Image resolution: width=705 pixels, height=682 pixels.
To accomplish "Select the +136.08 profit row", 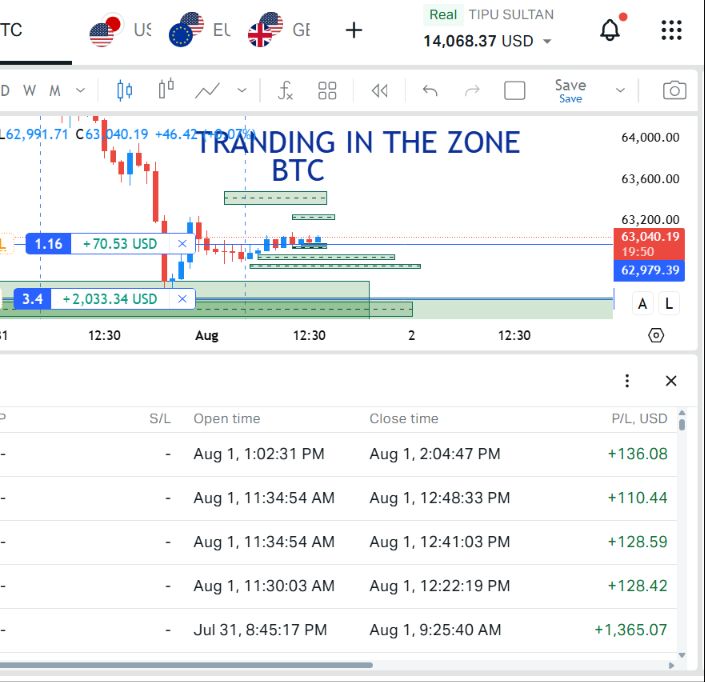I will pyautogui.click(x=338, y=454).
